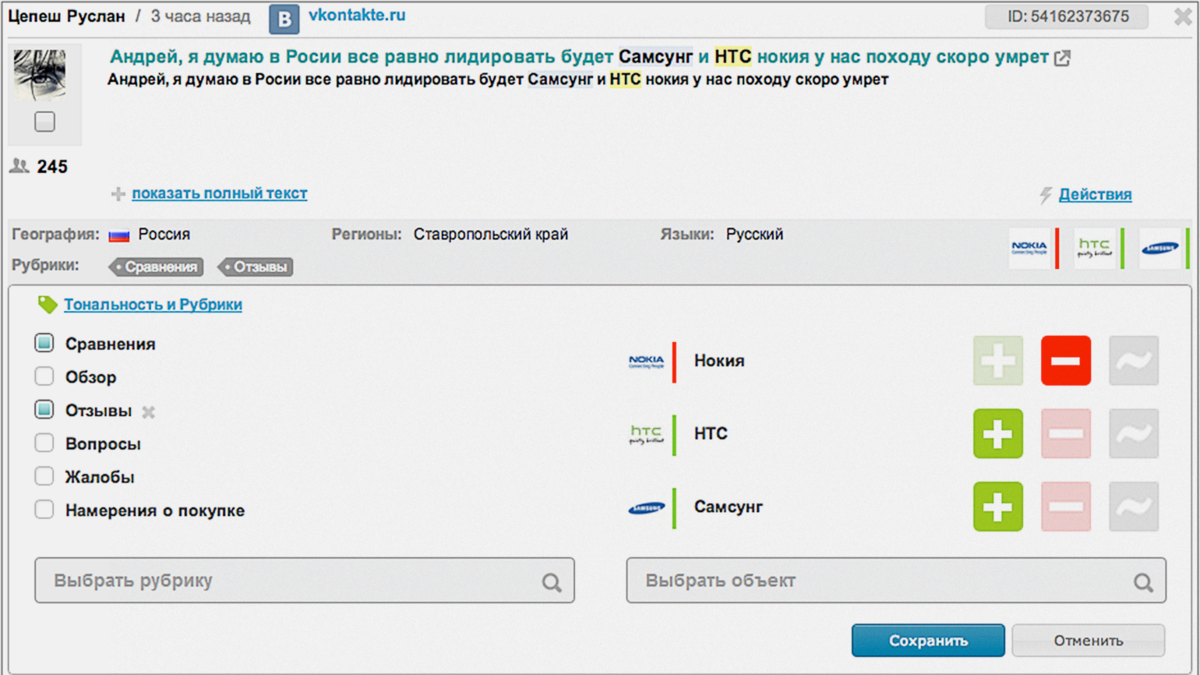Click the 3 часа назад timestamp

click(x=200, y=16)
